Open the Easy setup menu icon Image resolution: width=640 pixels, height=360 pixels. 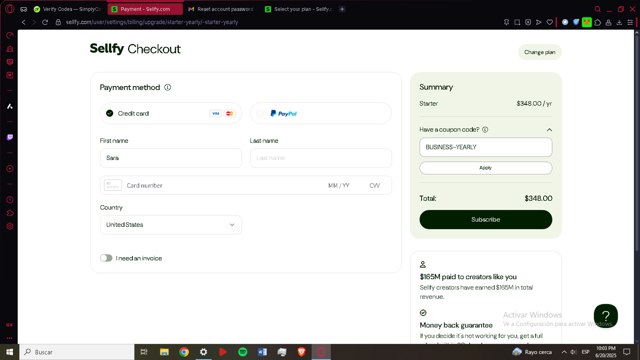(630, 22)
